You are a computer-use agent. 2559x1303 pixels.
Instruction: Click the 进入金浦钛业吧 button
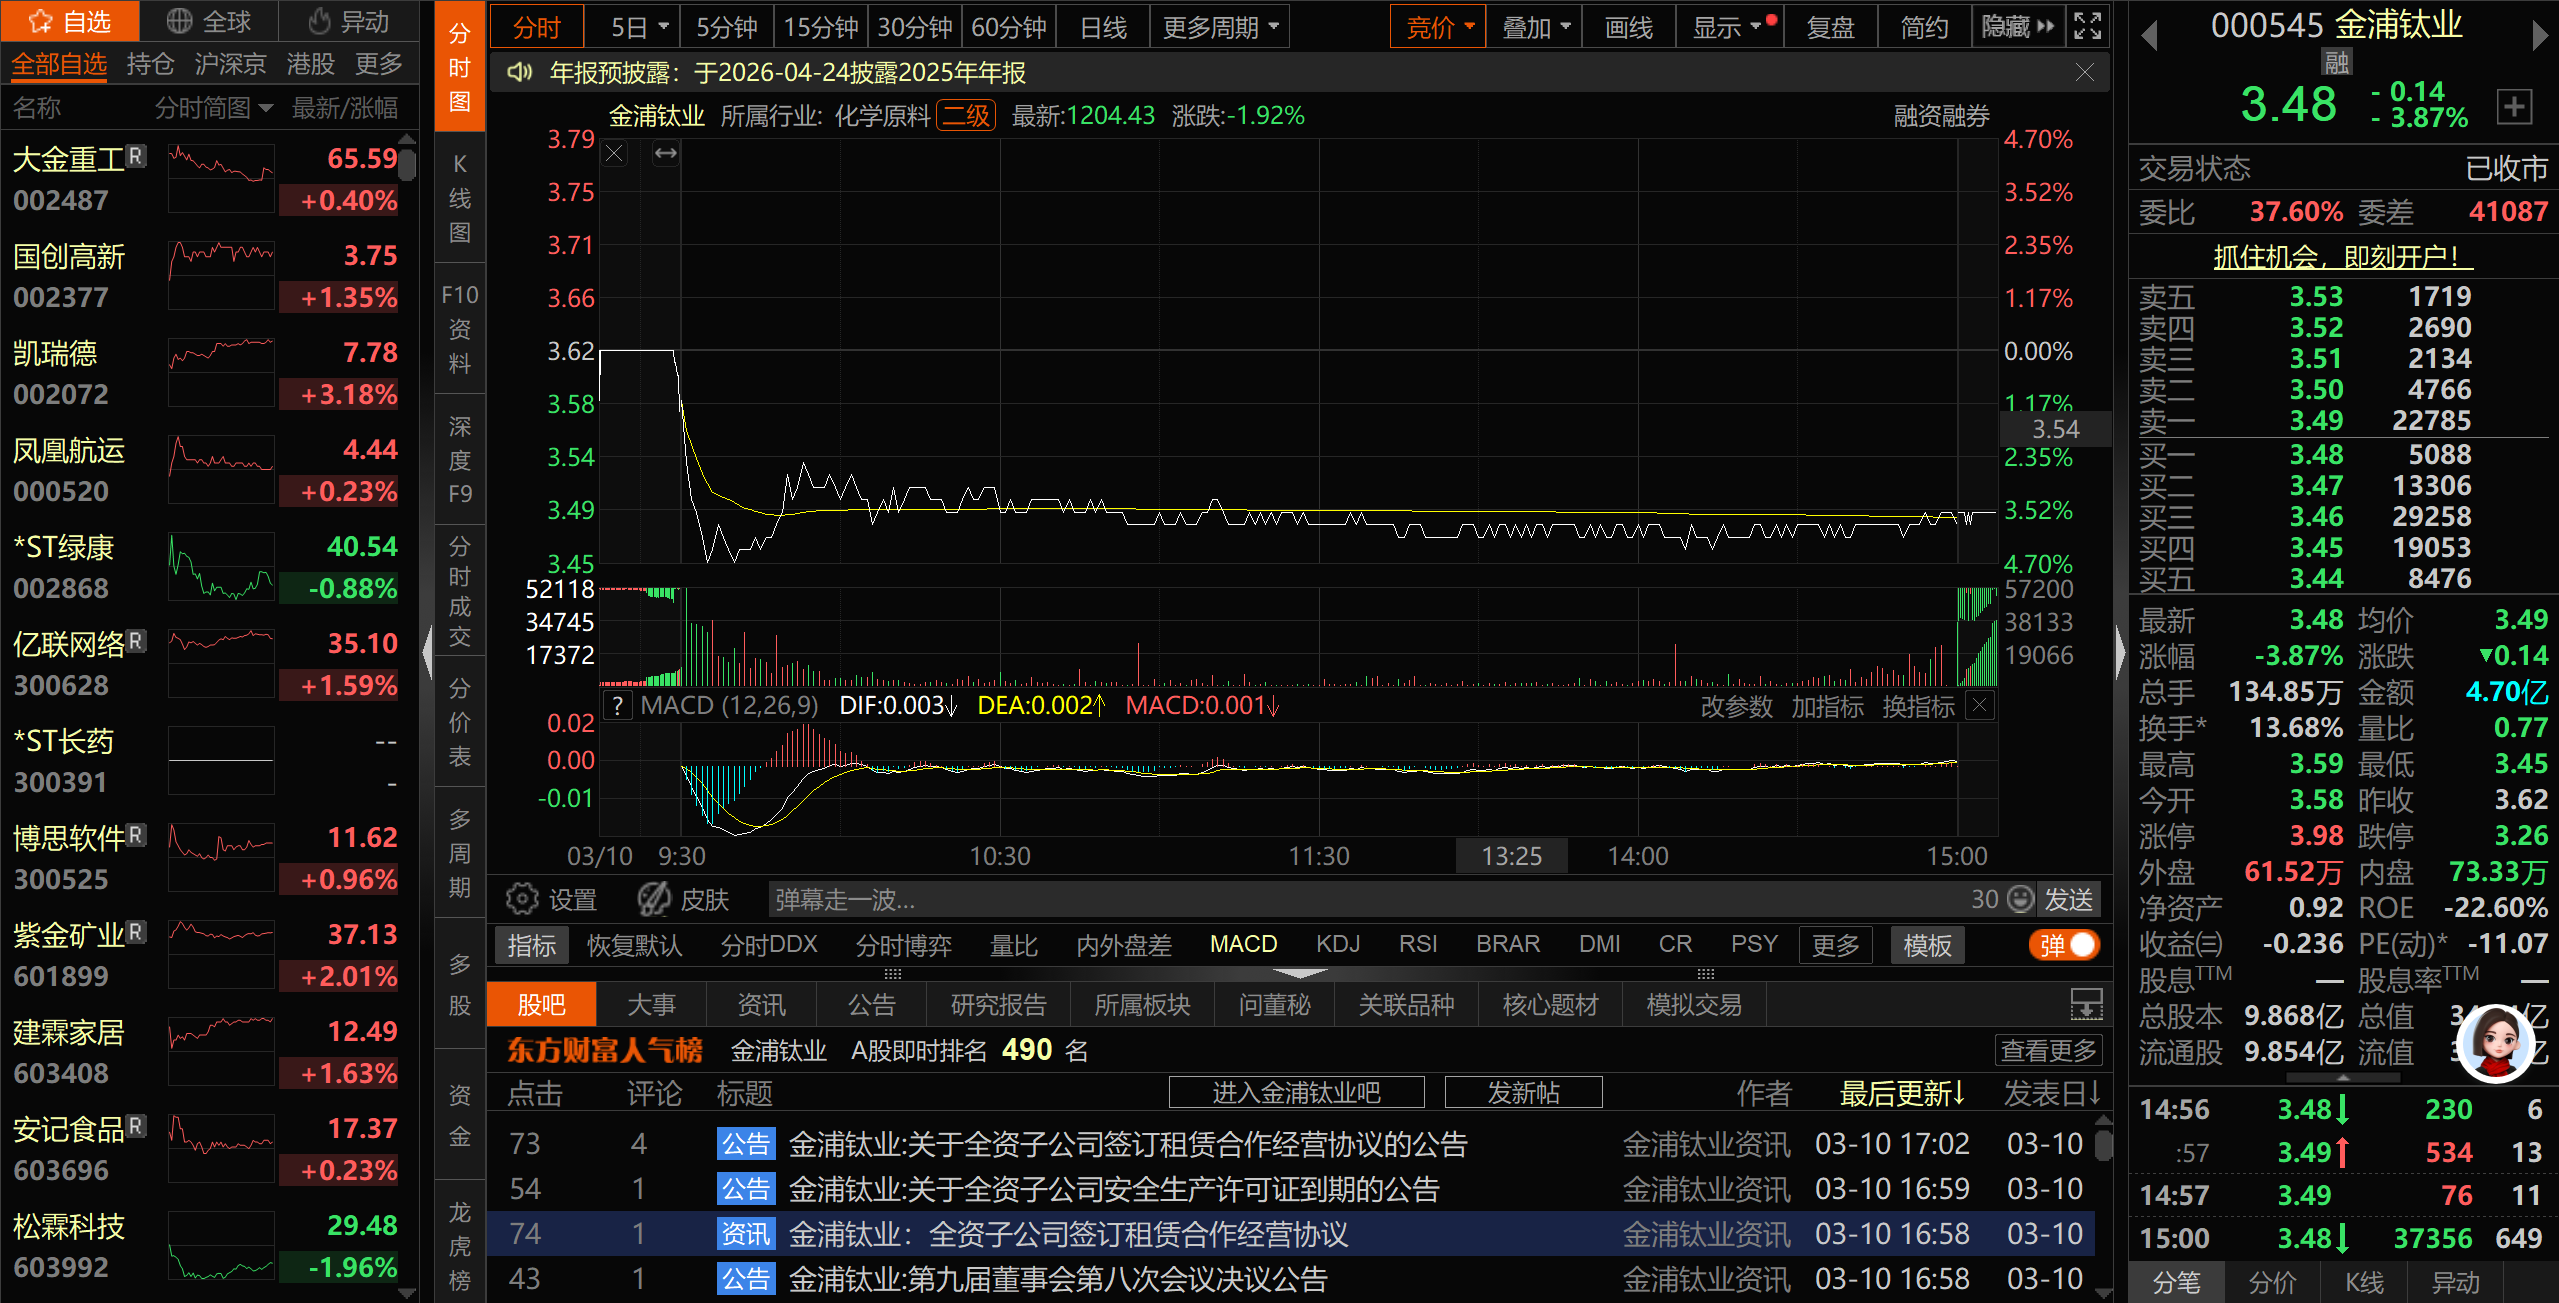(x=1296, y=1092)
